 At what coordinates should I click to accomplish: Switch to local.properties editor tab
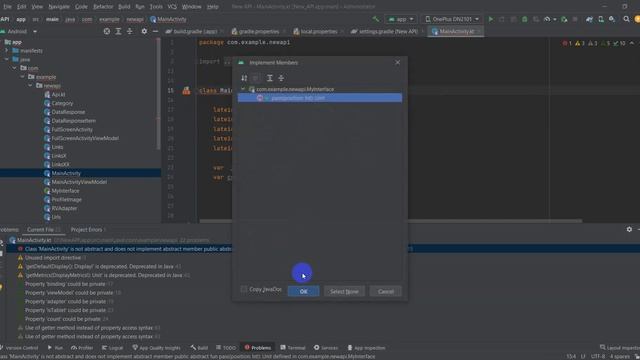coord(318,31)
